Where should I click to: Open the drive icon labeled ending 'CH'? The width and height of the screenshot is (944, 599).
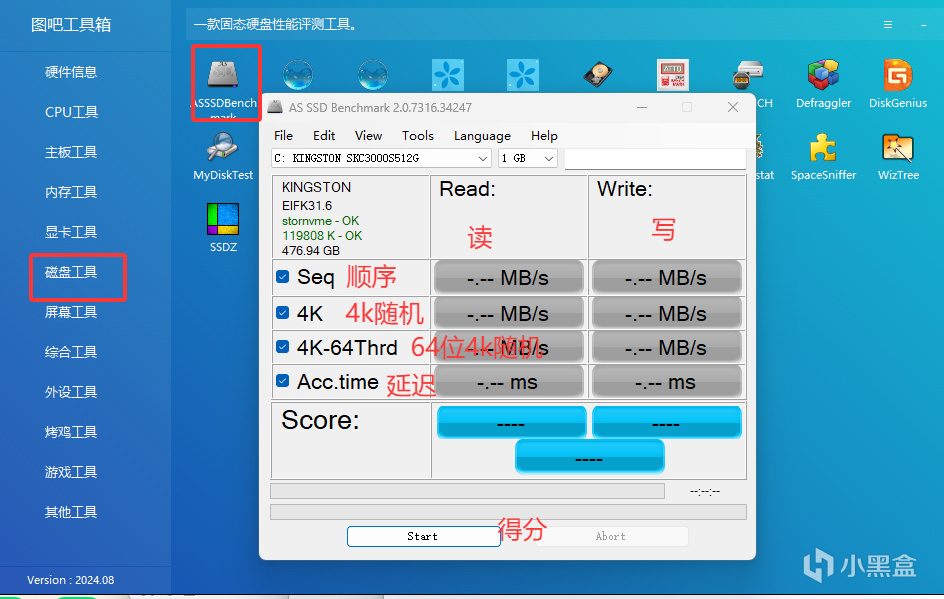[x=748, y=75]
